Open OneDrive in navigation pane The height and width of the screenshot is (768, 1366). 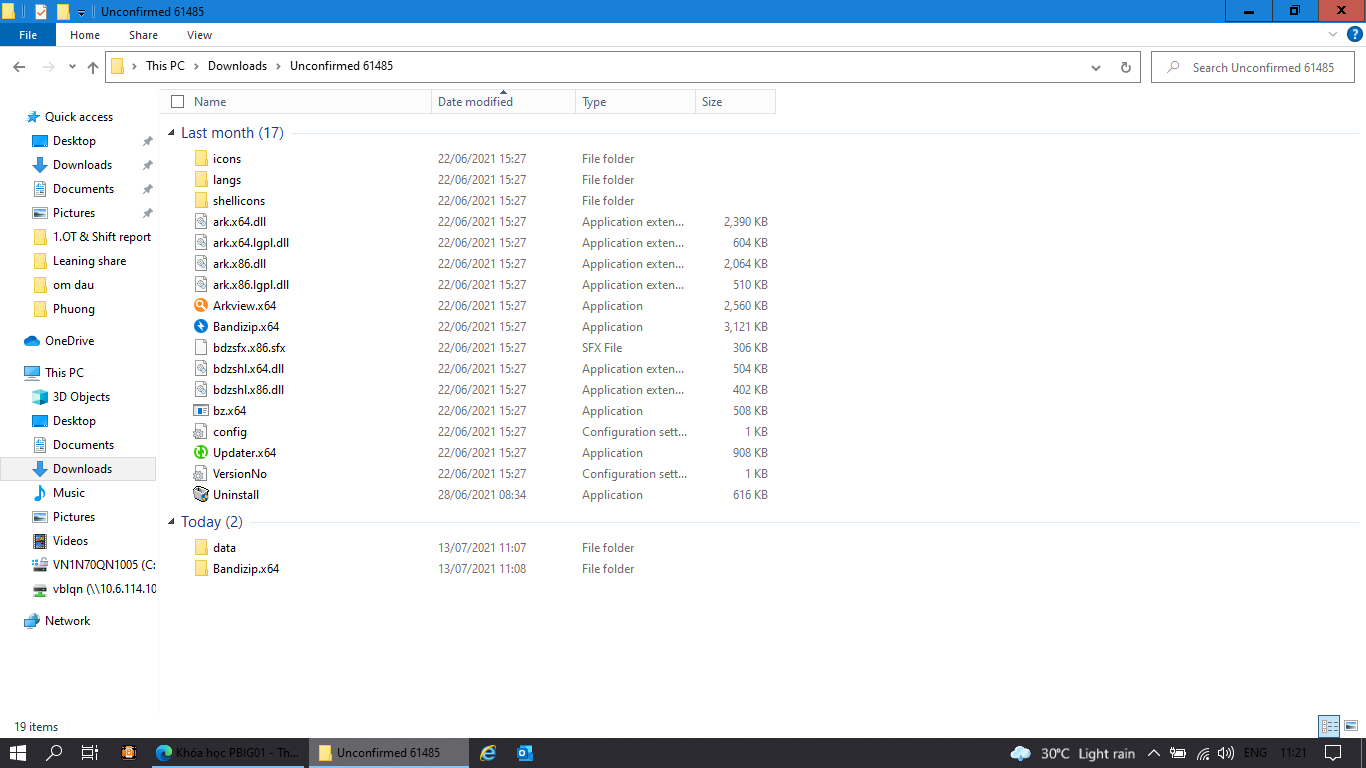69,341
